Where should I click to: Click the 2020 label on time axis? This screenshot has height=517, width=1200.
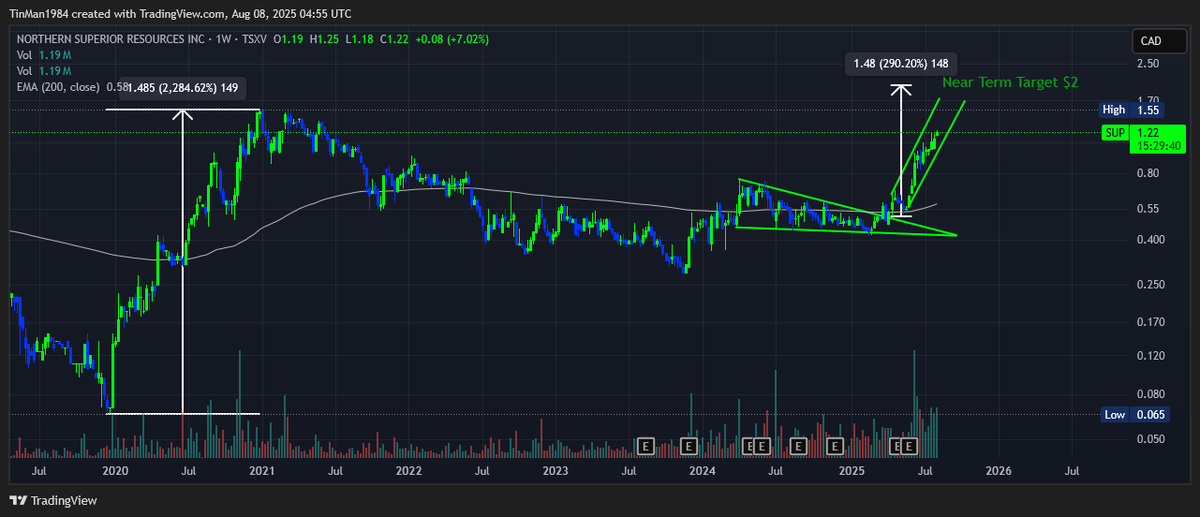(115, 470)
